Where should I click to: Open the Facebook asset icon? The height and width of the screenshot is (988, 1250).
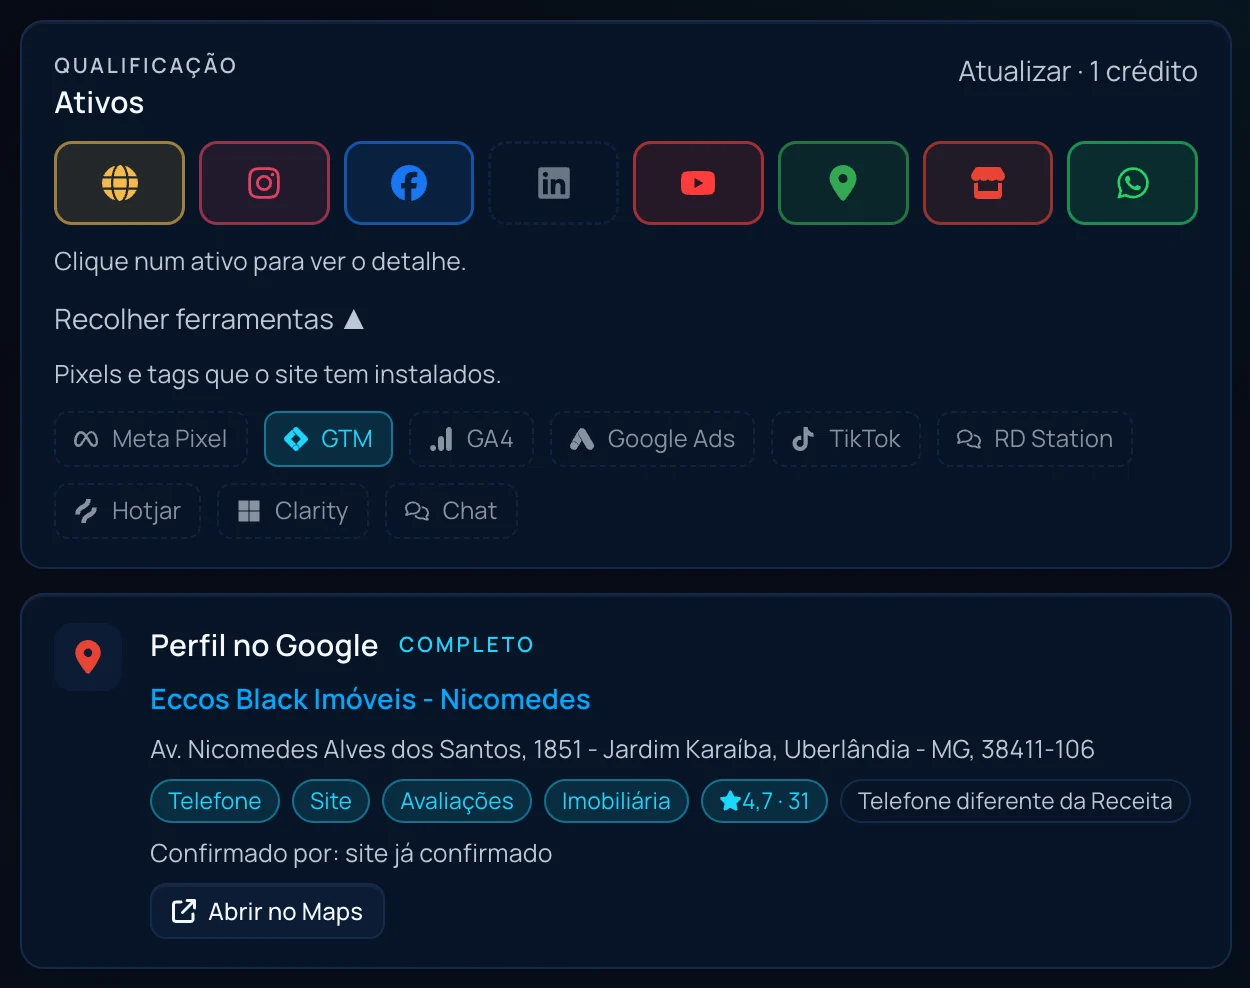point(409,183)
